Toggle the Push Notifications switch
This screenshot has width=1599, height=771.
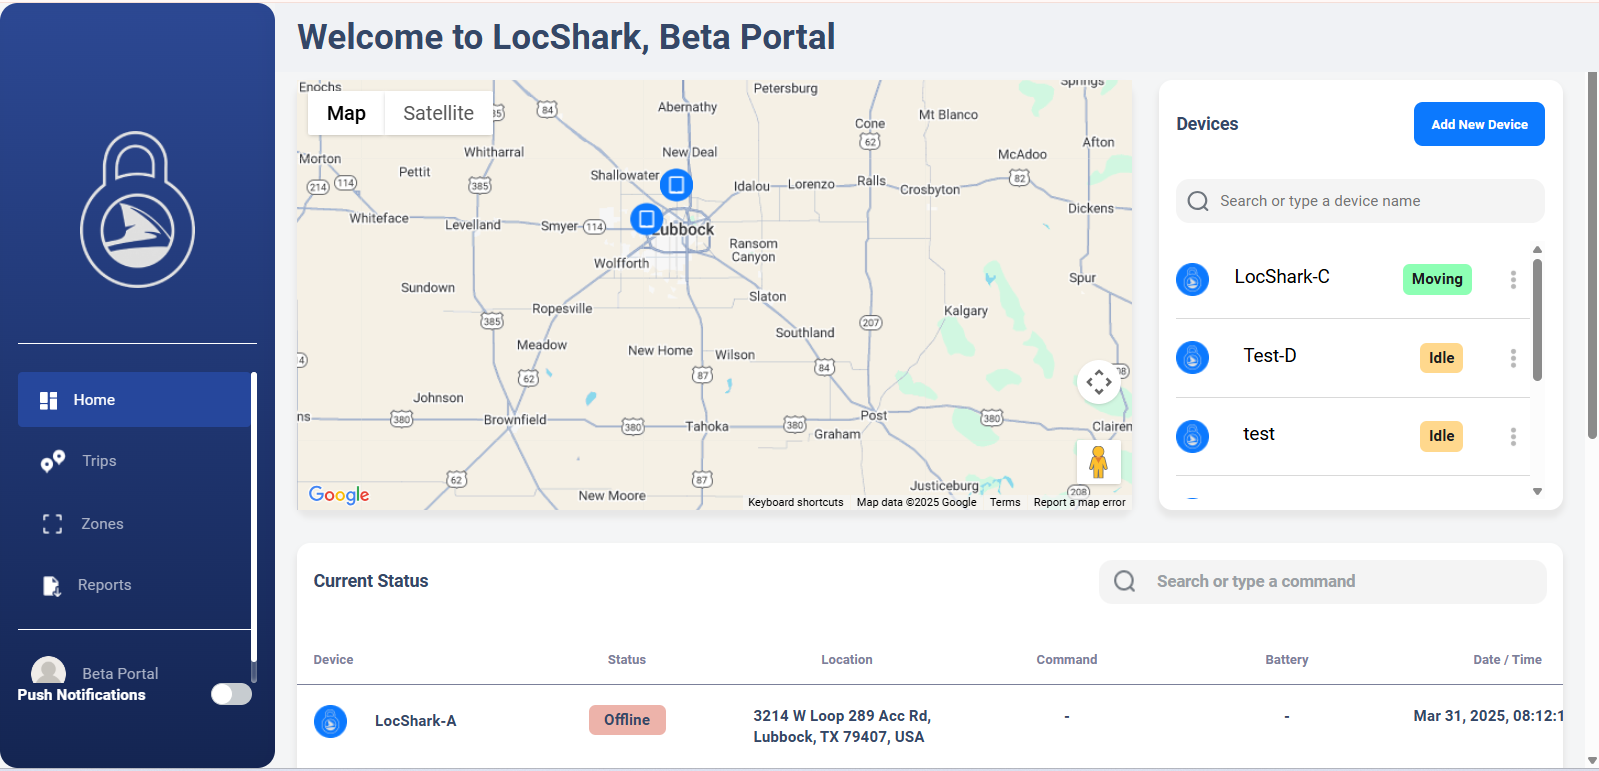(231, 694)
